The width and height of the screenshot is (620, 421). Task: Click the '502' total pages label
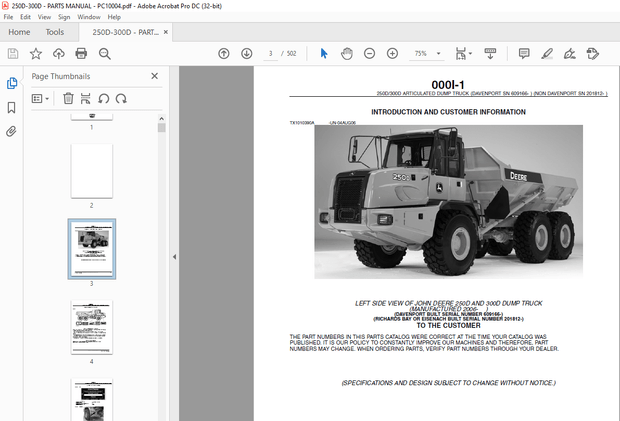291,53
